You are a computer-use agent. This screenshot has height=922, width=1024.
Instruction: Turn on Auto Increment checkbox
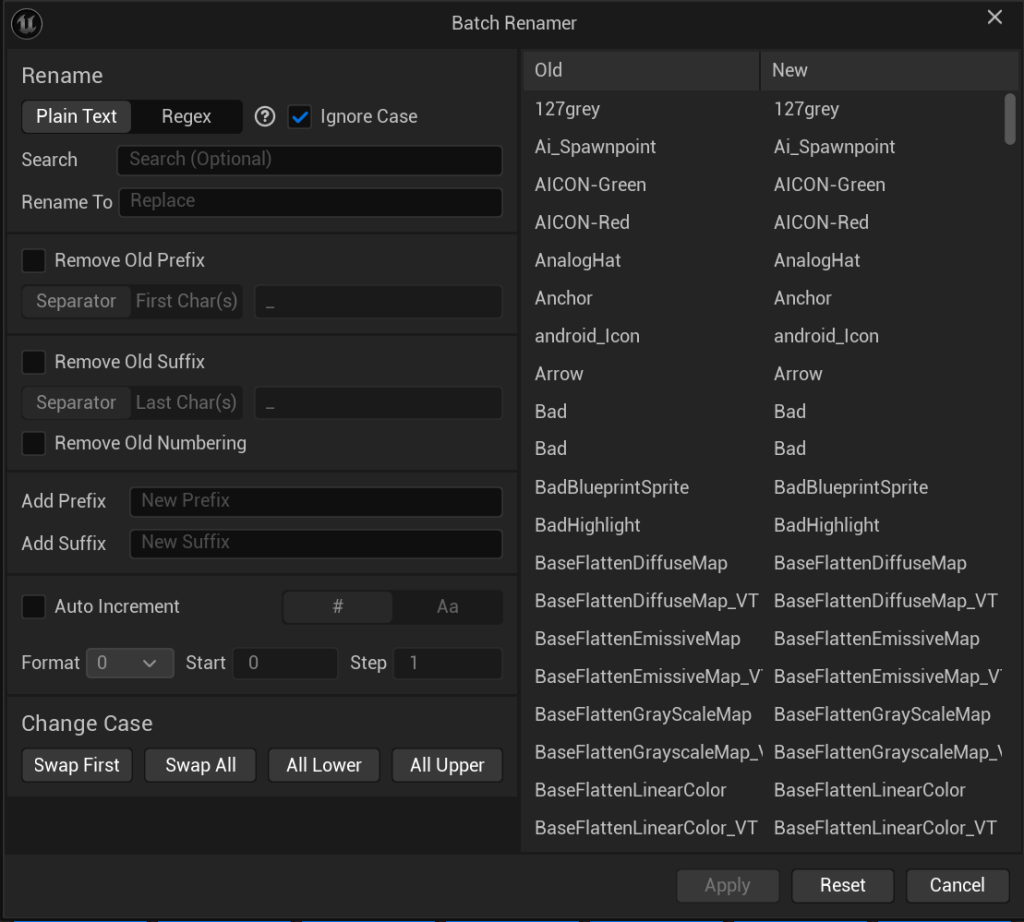click(x=34, y=607)
